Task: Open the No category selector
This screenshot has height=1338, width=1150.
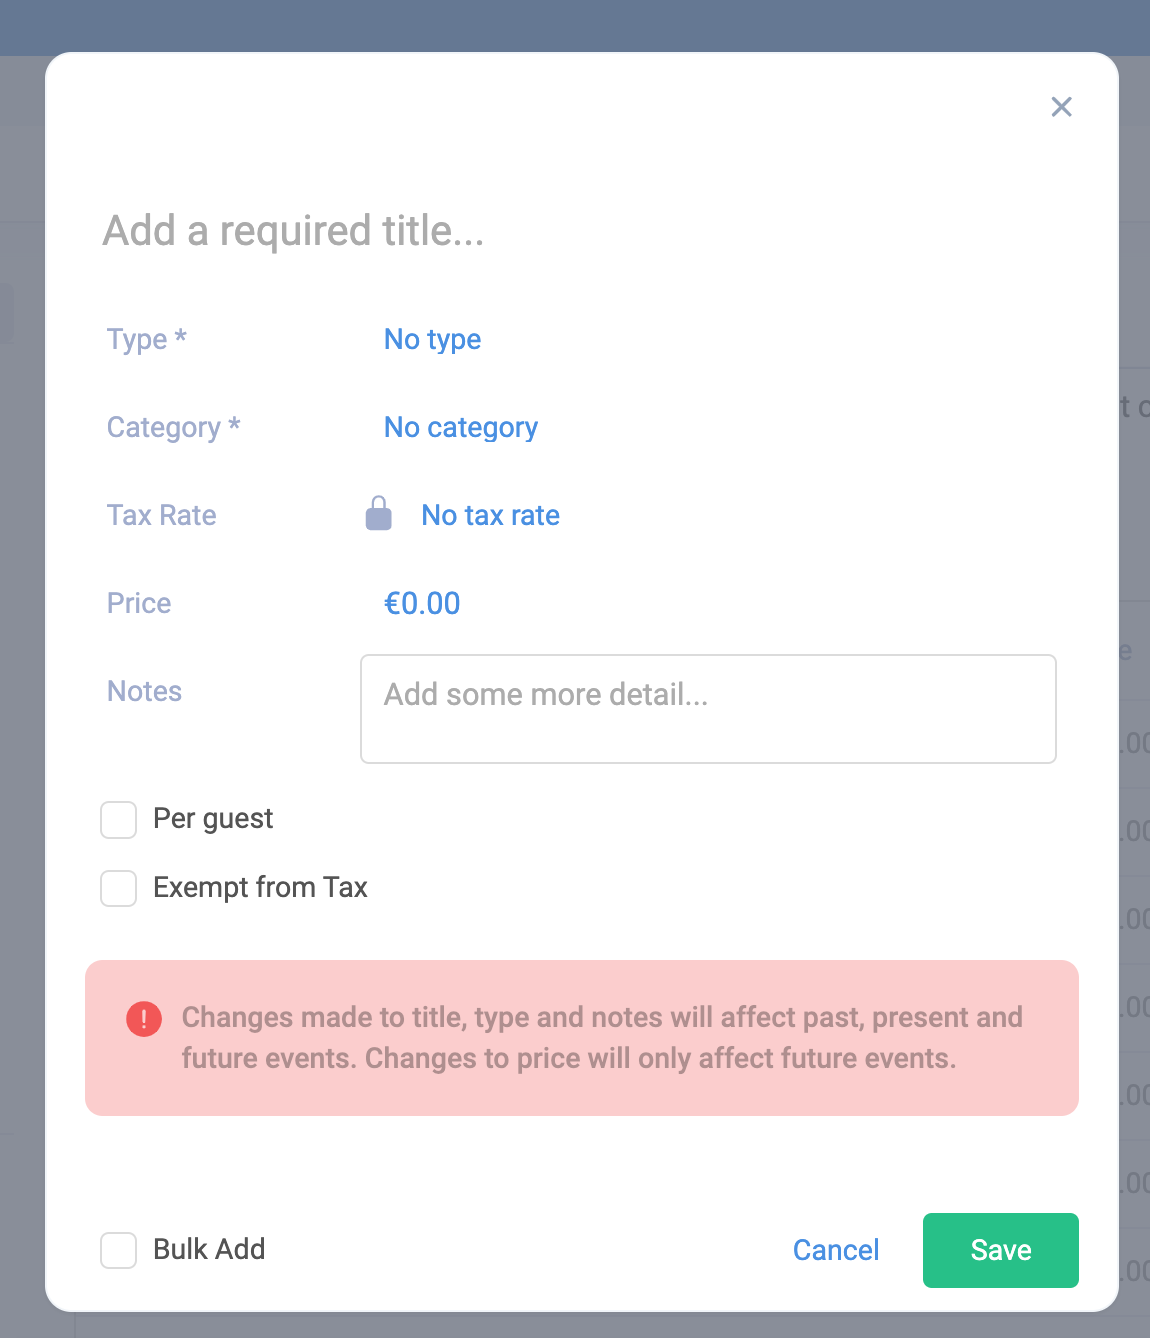Action: (x=460, y=427)
